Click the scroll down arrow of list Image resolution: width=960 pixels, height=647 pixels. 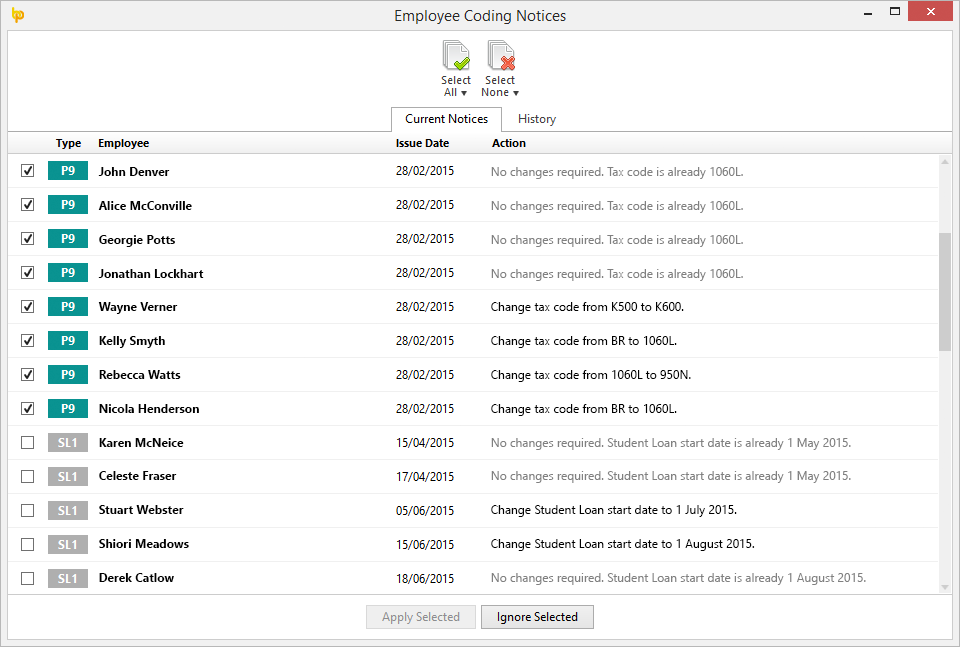(945, 587)
